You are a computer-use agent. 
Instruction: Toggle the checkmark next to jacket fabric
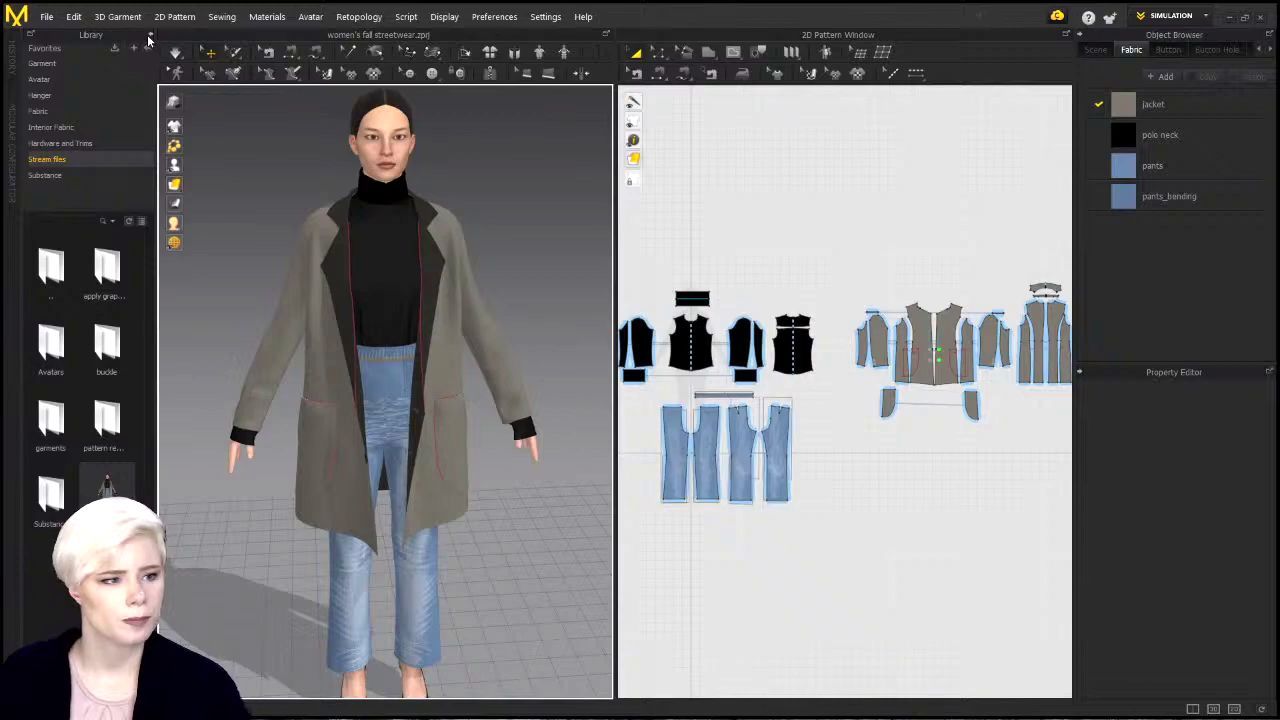tap(1098, 104)
